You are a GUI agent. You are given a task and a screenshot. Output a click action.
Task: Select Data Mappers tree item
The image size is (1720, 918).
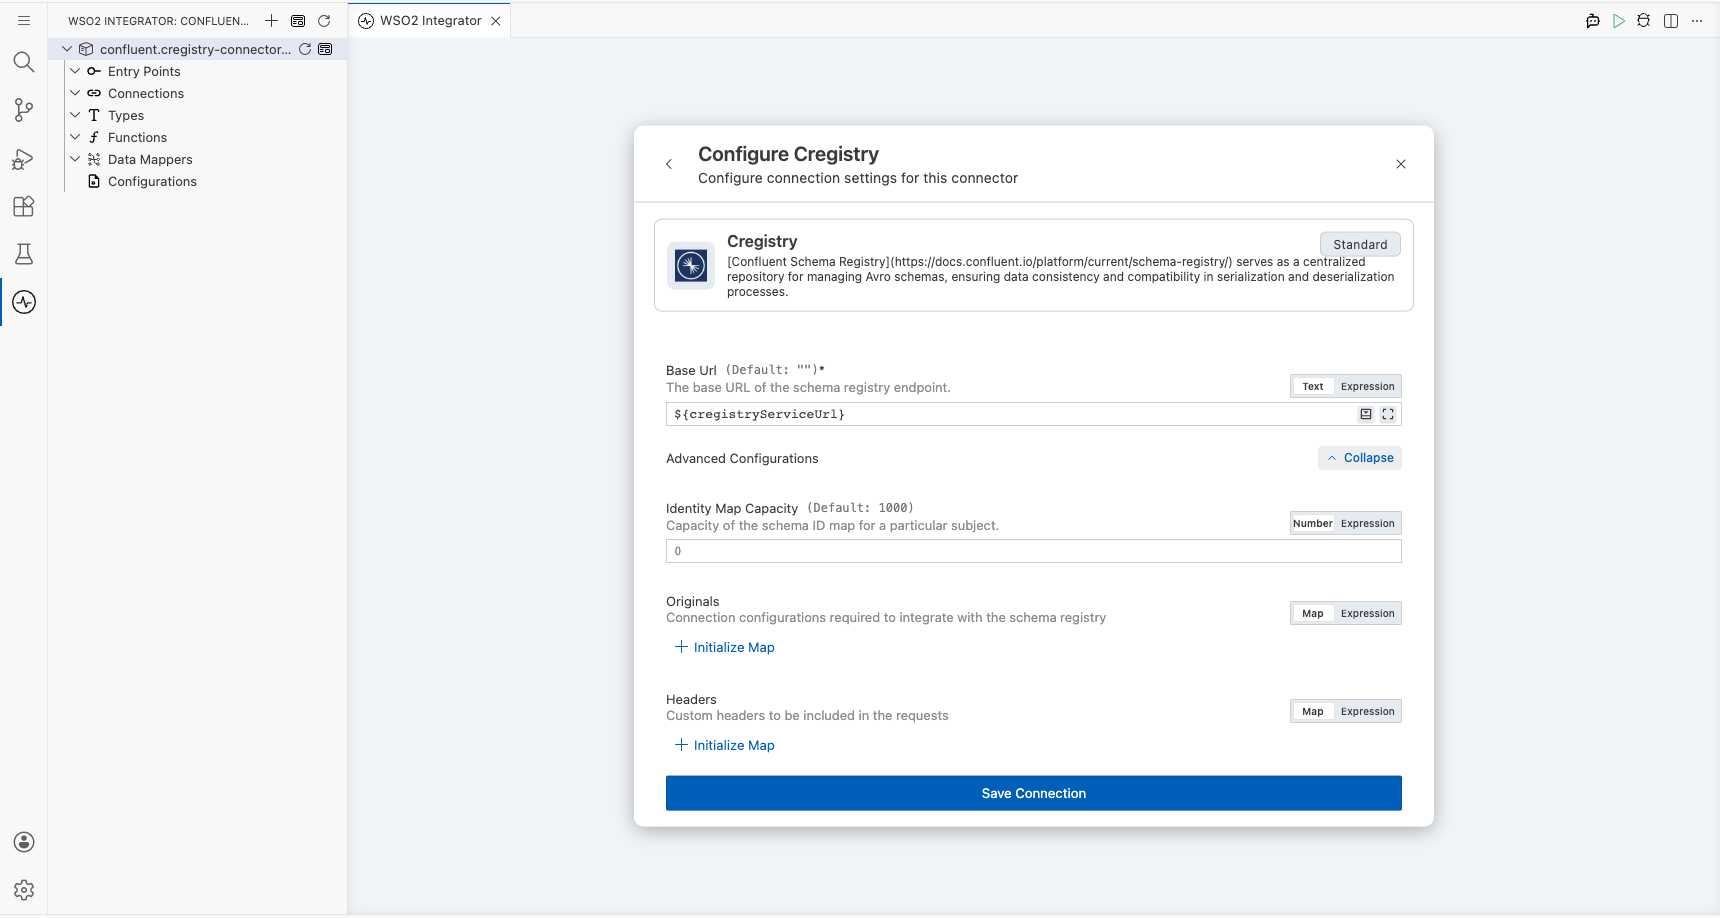pos(150,159)
